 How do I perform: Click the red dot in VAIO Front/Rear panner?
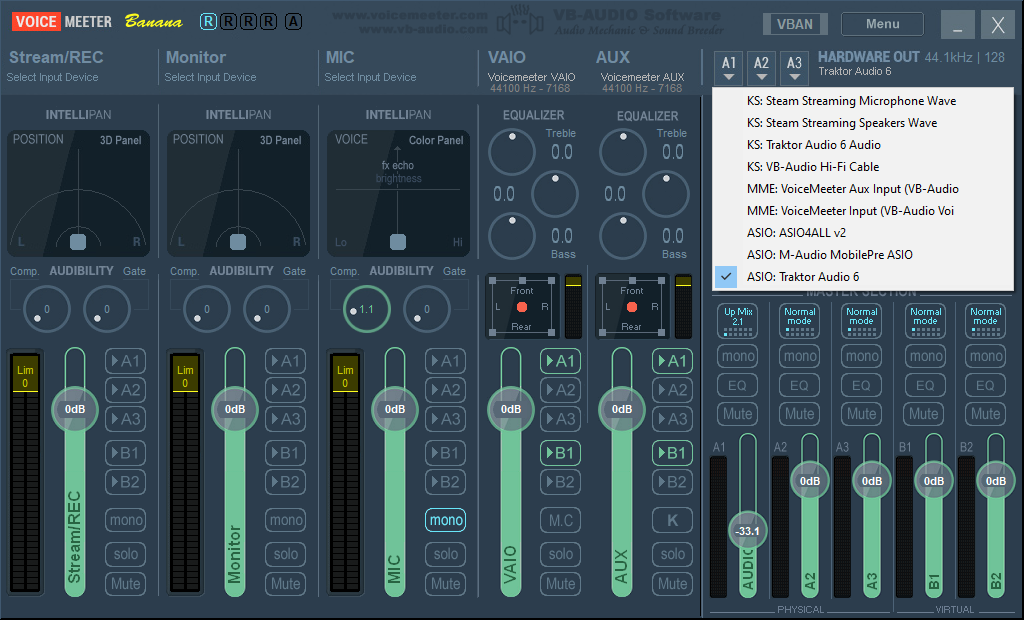click(x=522, y=307)
